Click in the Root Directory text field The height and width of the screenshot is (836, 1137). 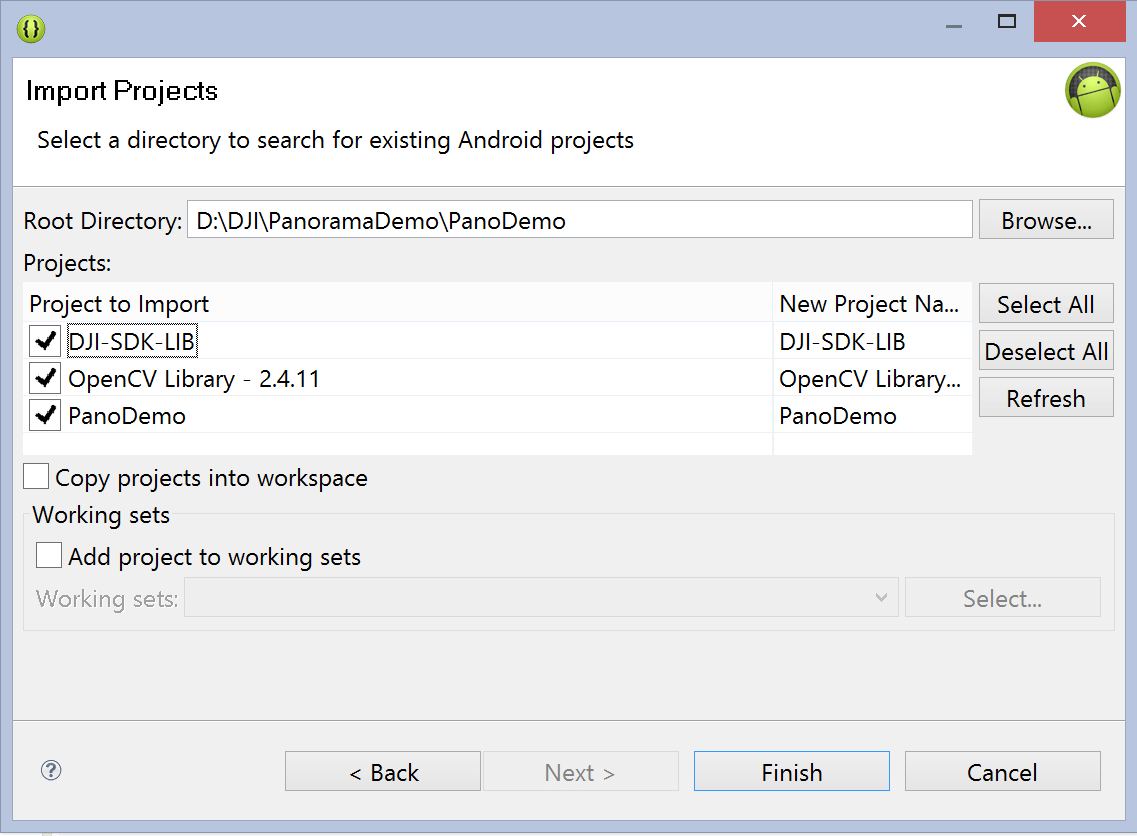click(579, 220)
